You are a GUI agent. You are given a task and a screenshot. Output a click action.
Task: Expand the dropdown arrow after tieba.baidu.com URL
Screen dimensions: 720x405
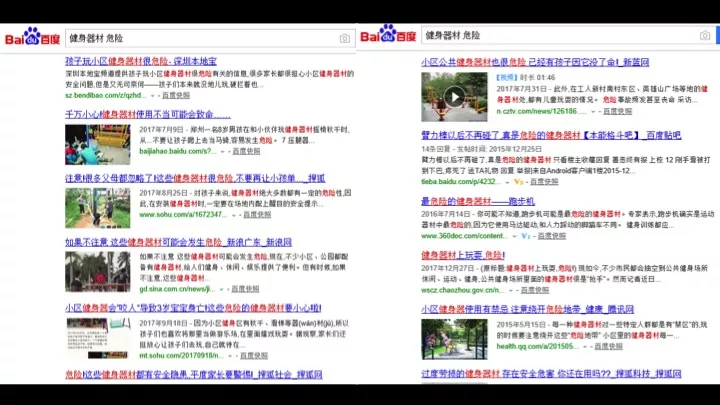coord(507,182)
